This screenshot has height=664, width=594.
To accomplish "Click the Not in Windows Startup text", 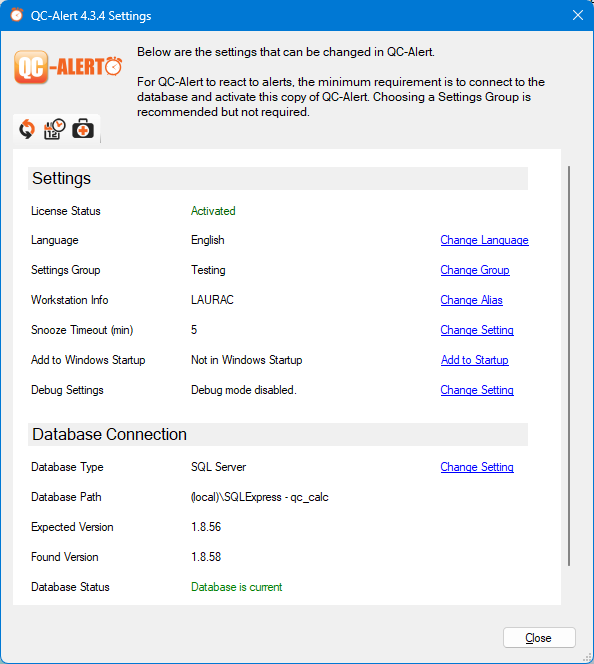I will [x=246, y=360].
